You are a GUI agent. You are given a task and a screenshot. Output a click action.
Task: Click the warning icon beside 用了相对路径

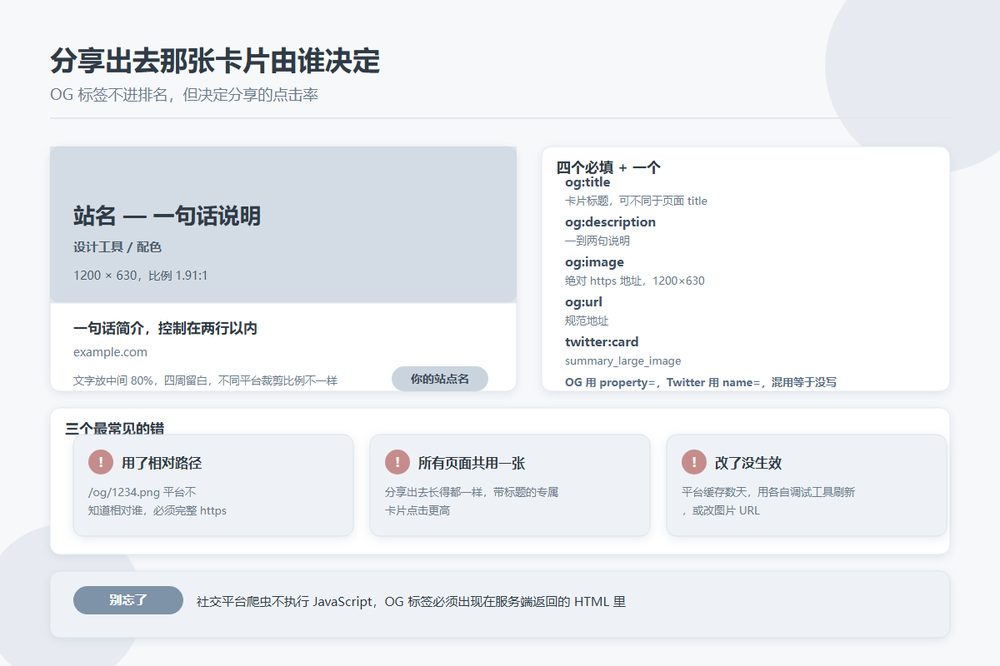click(x=101, y=462)
